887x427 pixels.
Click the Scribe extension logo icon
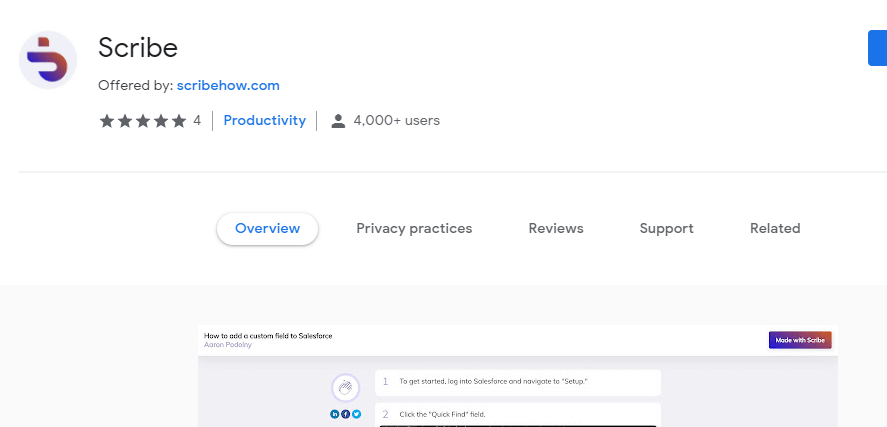48,60
